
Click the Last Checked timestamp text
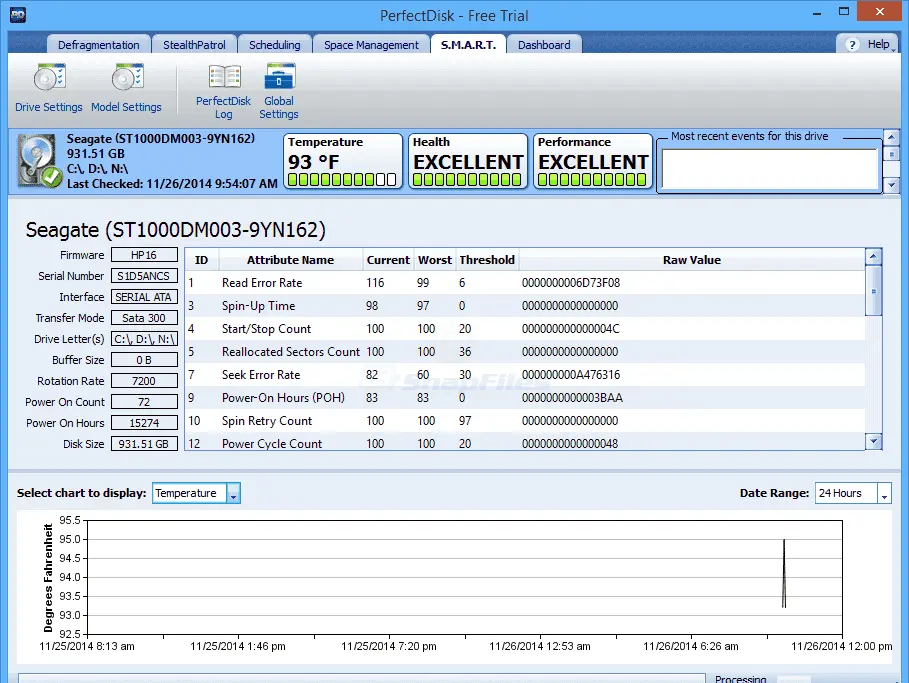click(172, 184)
